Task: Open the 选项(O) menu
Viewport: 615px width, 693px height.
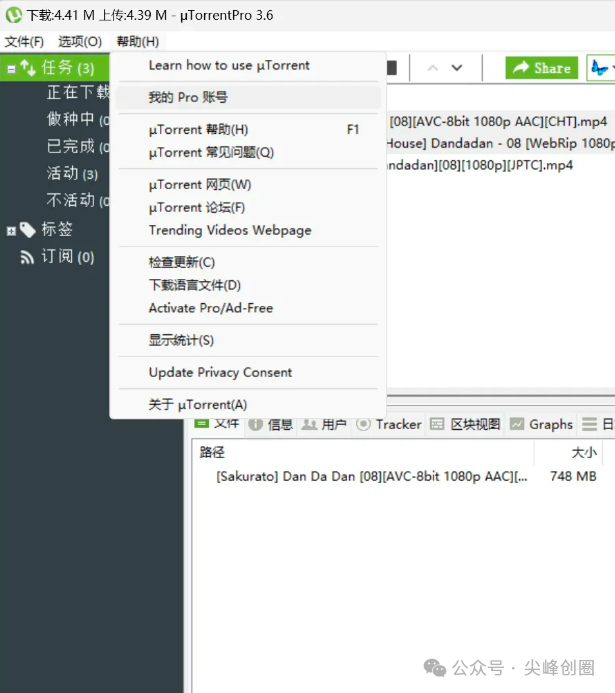Action: (80, 42)
